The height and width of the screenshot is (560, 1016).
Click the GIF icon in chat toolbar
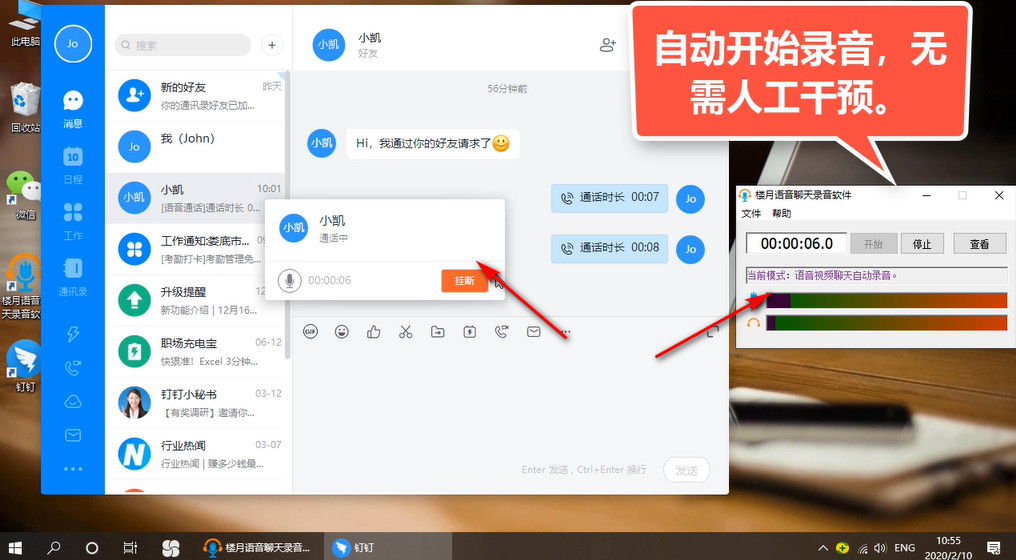coord(310,332)
